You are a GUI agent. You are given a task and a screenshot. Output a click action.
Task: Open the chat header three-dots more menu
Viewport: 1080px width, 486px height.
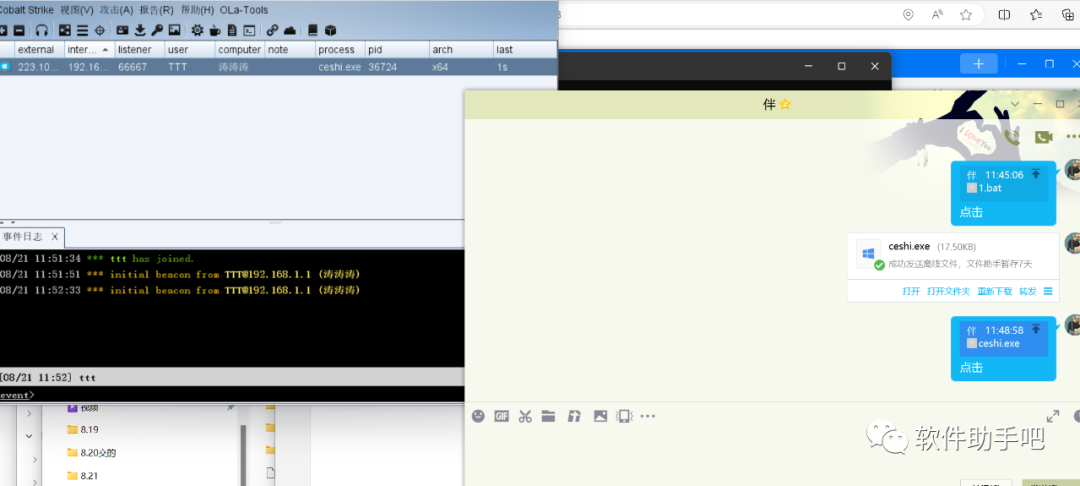tap(1072, 136)
